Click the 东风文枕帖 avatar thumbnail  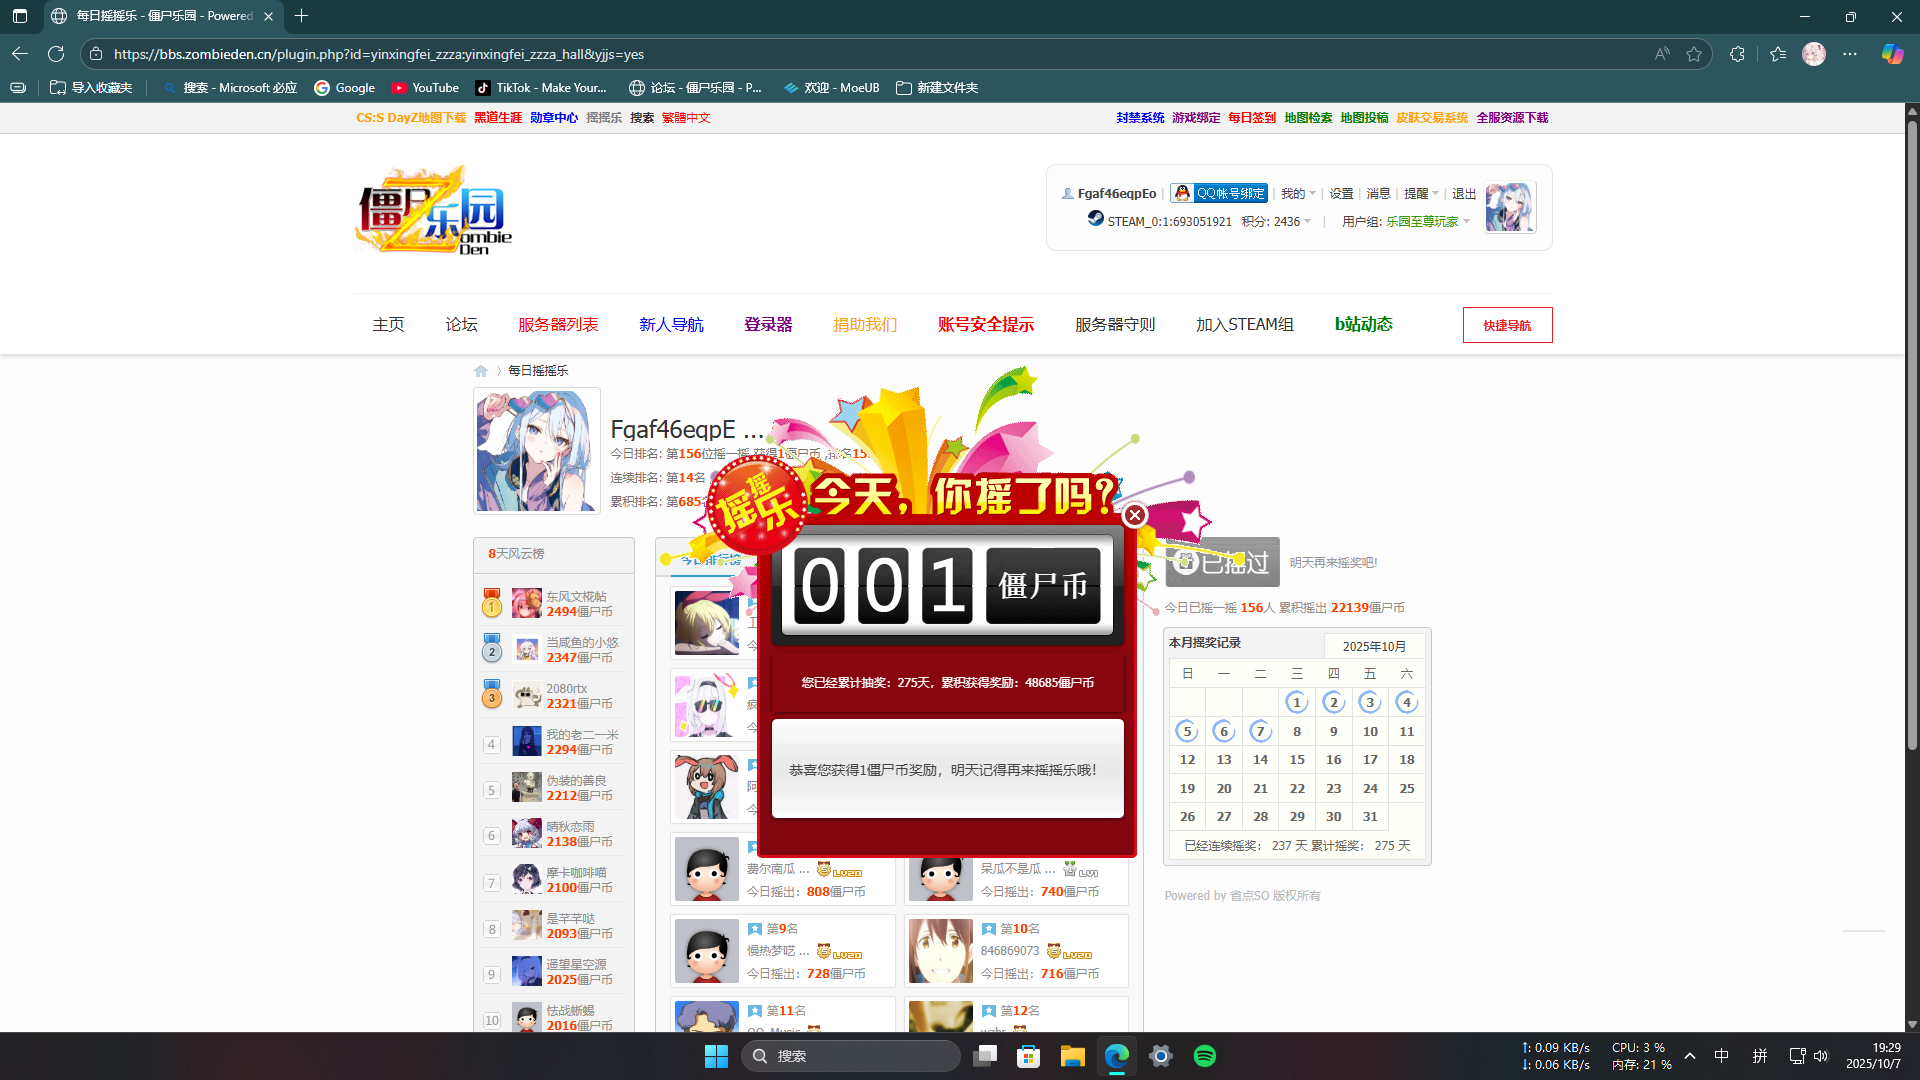(527, 603)
